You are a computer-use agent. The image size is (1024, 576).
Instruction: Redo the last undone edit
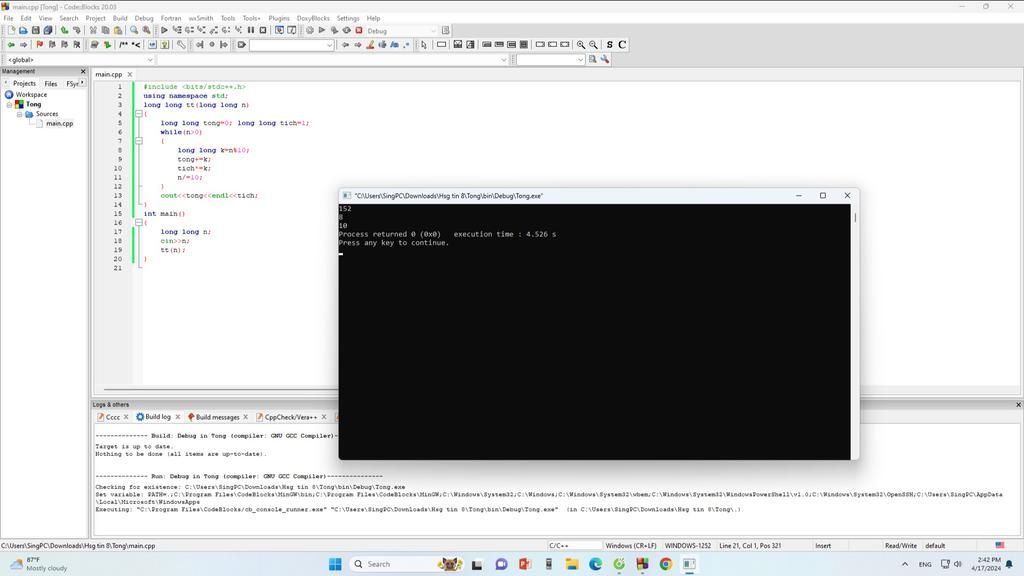(x=76, y=30)
